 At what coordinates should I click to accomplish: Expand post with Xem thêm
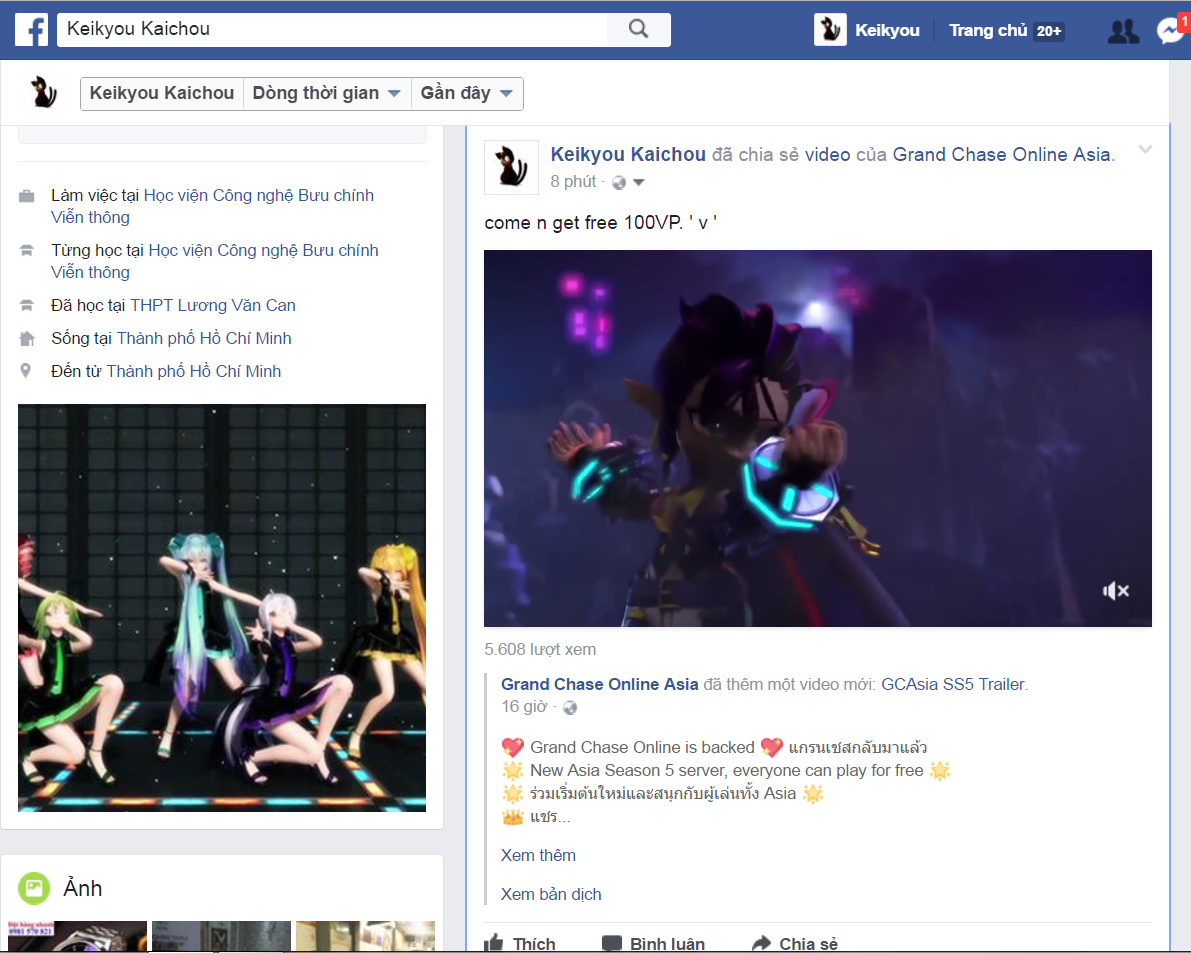(538, 855)
